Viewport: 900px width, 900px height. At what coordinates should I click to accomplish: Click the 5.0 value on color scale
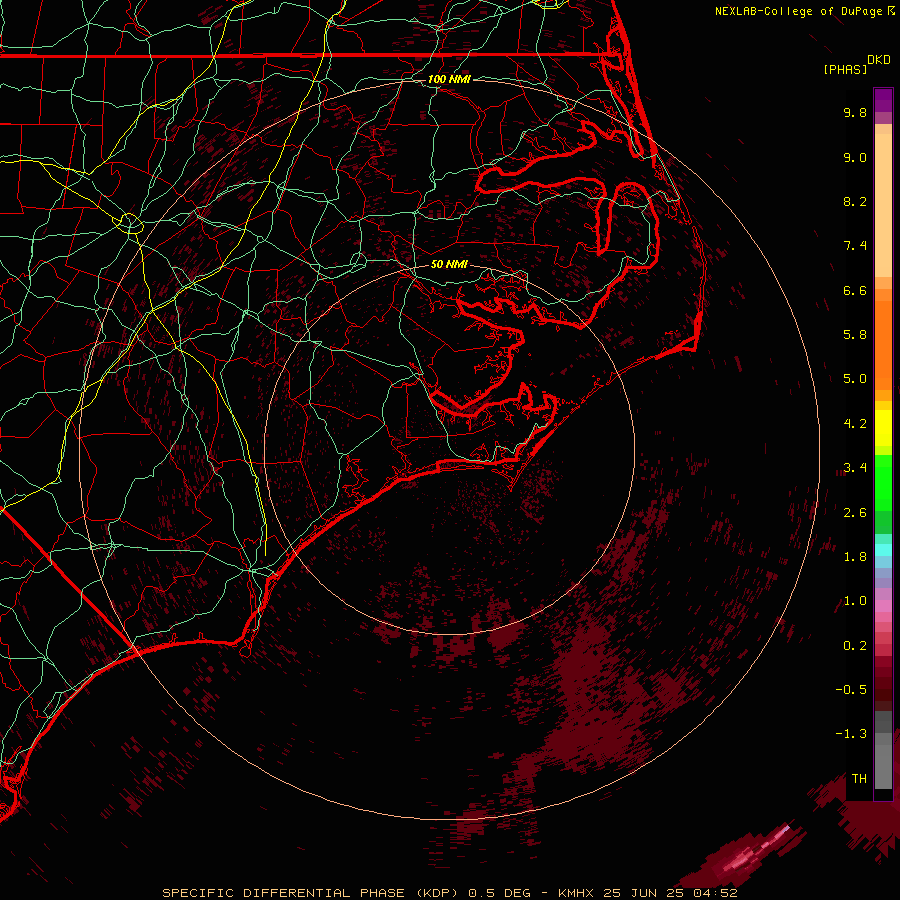pos(855,379)
